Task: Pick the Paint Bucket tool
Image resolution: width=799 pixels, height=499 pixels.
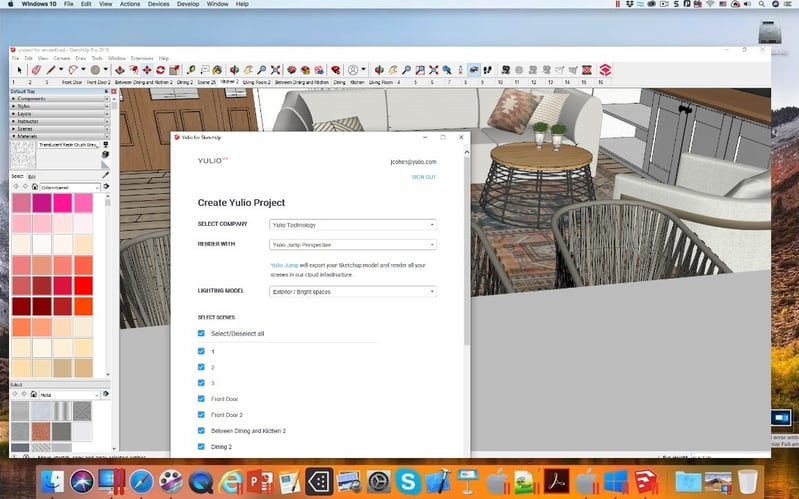Action: click(217, 70)
